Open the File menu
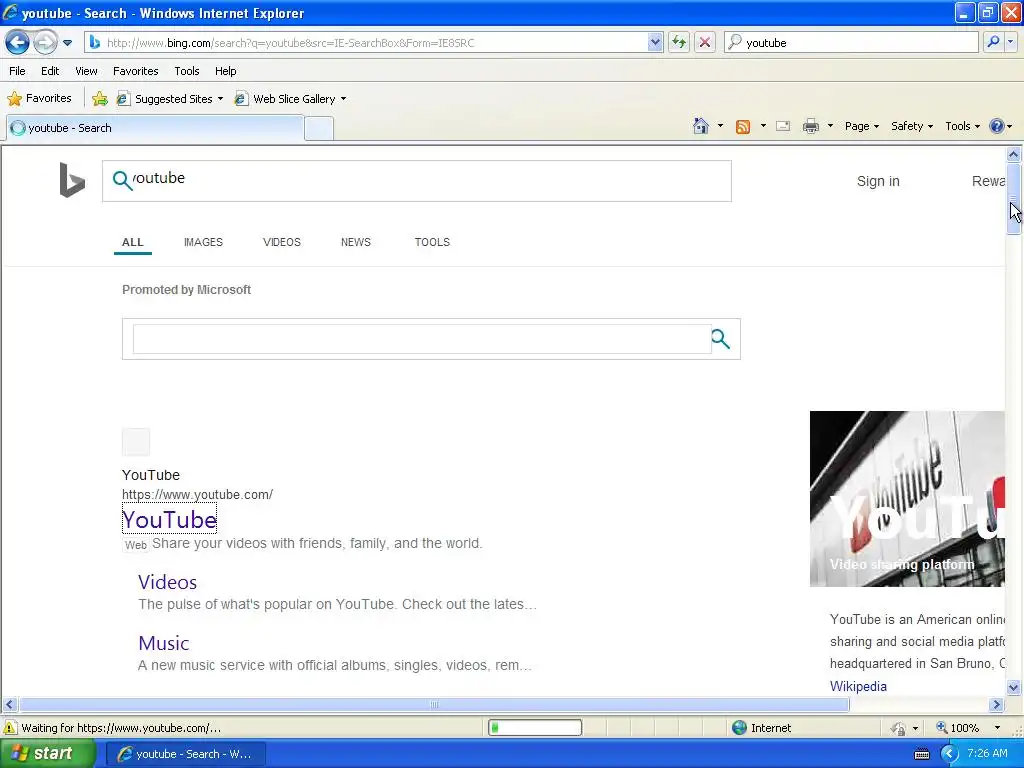Image resolution: width=1024 pixels, height=768 pixels. tap(18, 71)
